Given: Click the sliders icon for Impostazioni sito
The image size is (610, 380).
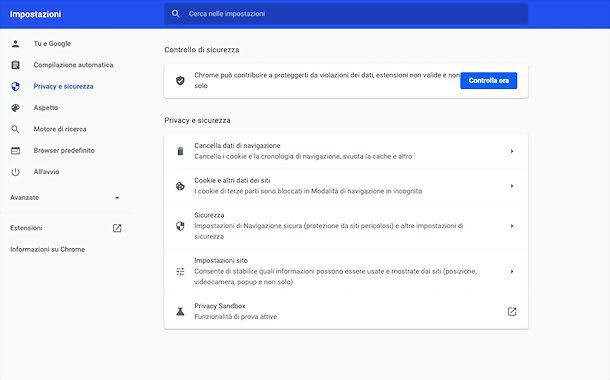Looking at the screenshot, I should tap(180, 271).
